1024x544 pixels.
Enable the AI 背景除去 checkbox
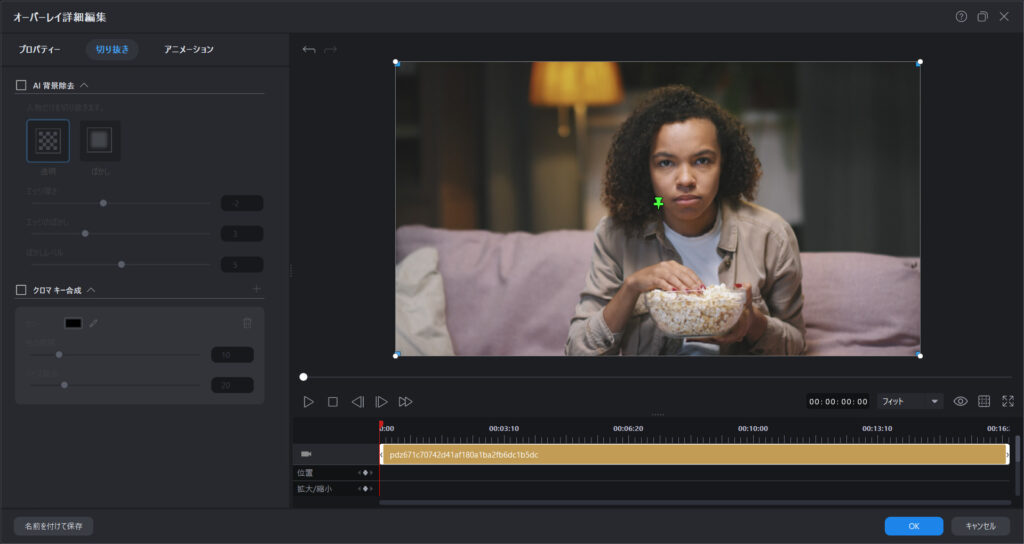21,86
